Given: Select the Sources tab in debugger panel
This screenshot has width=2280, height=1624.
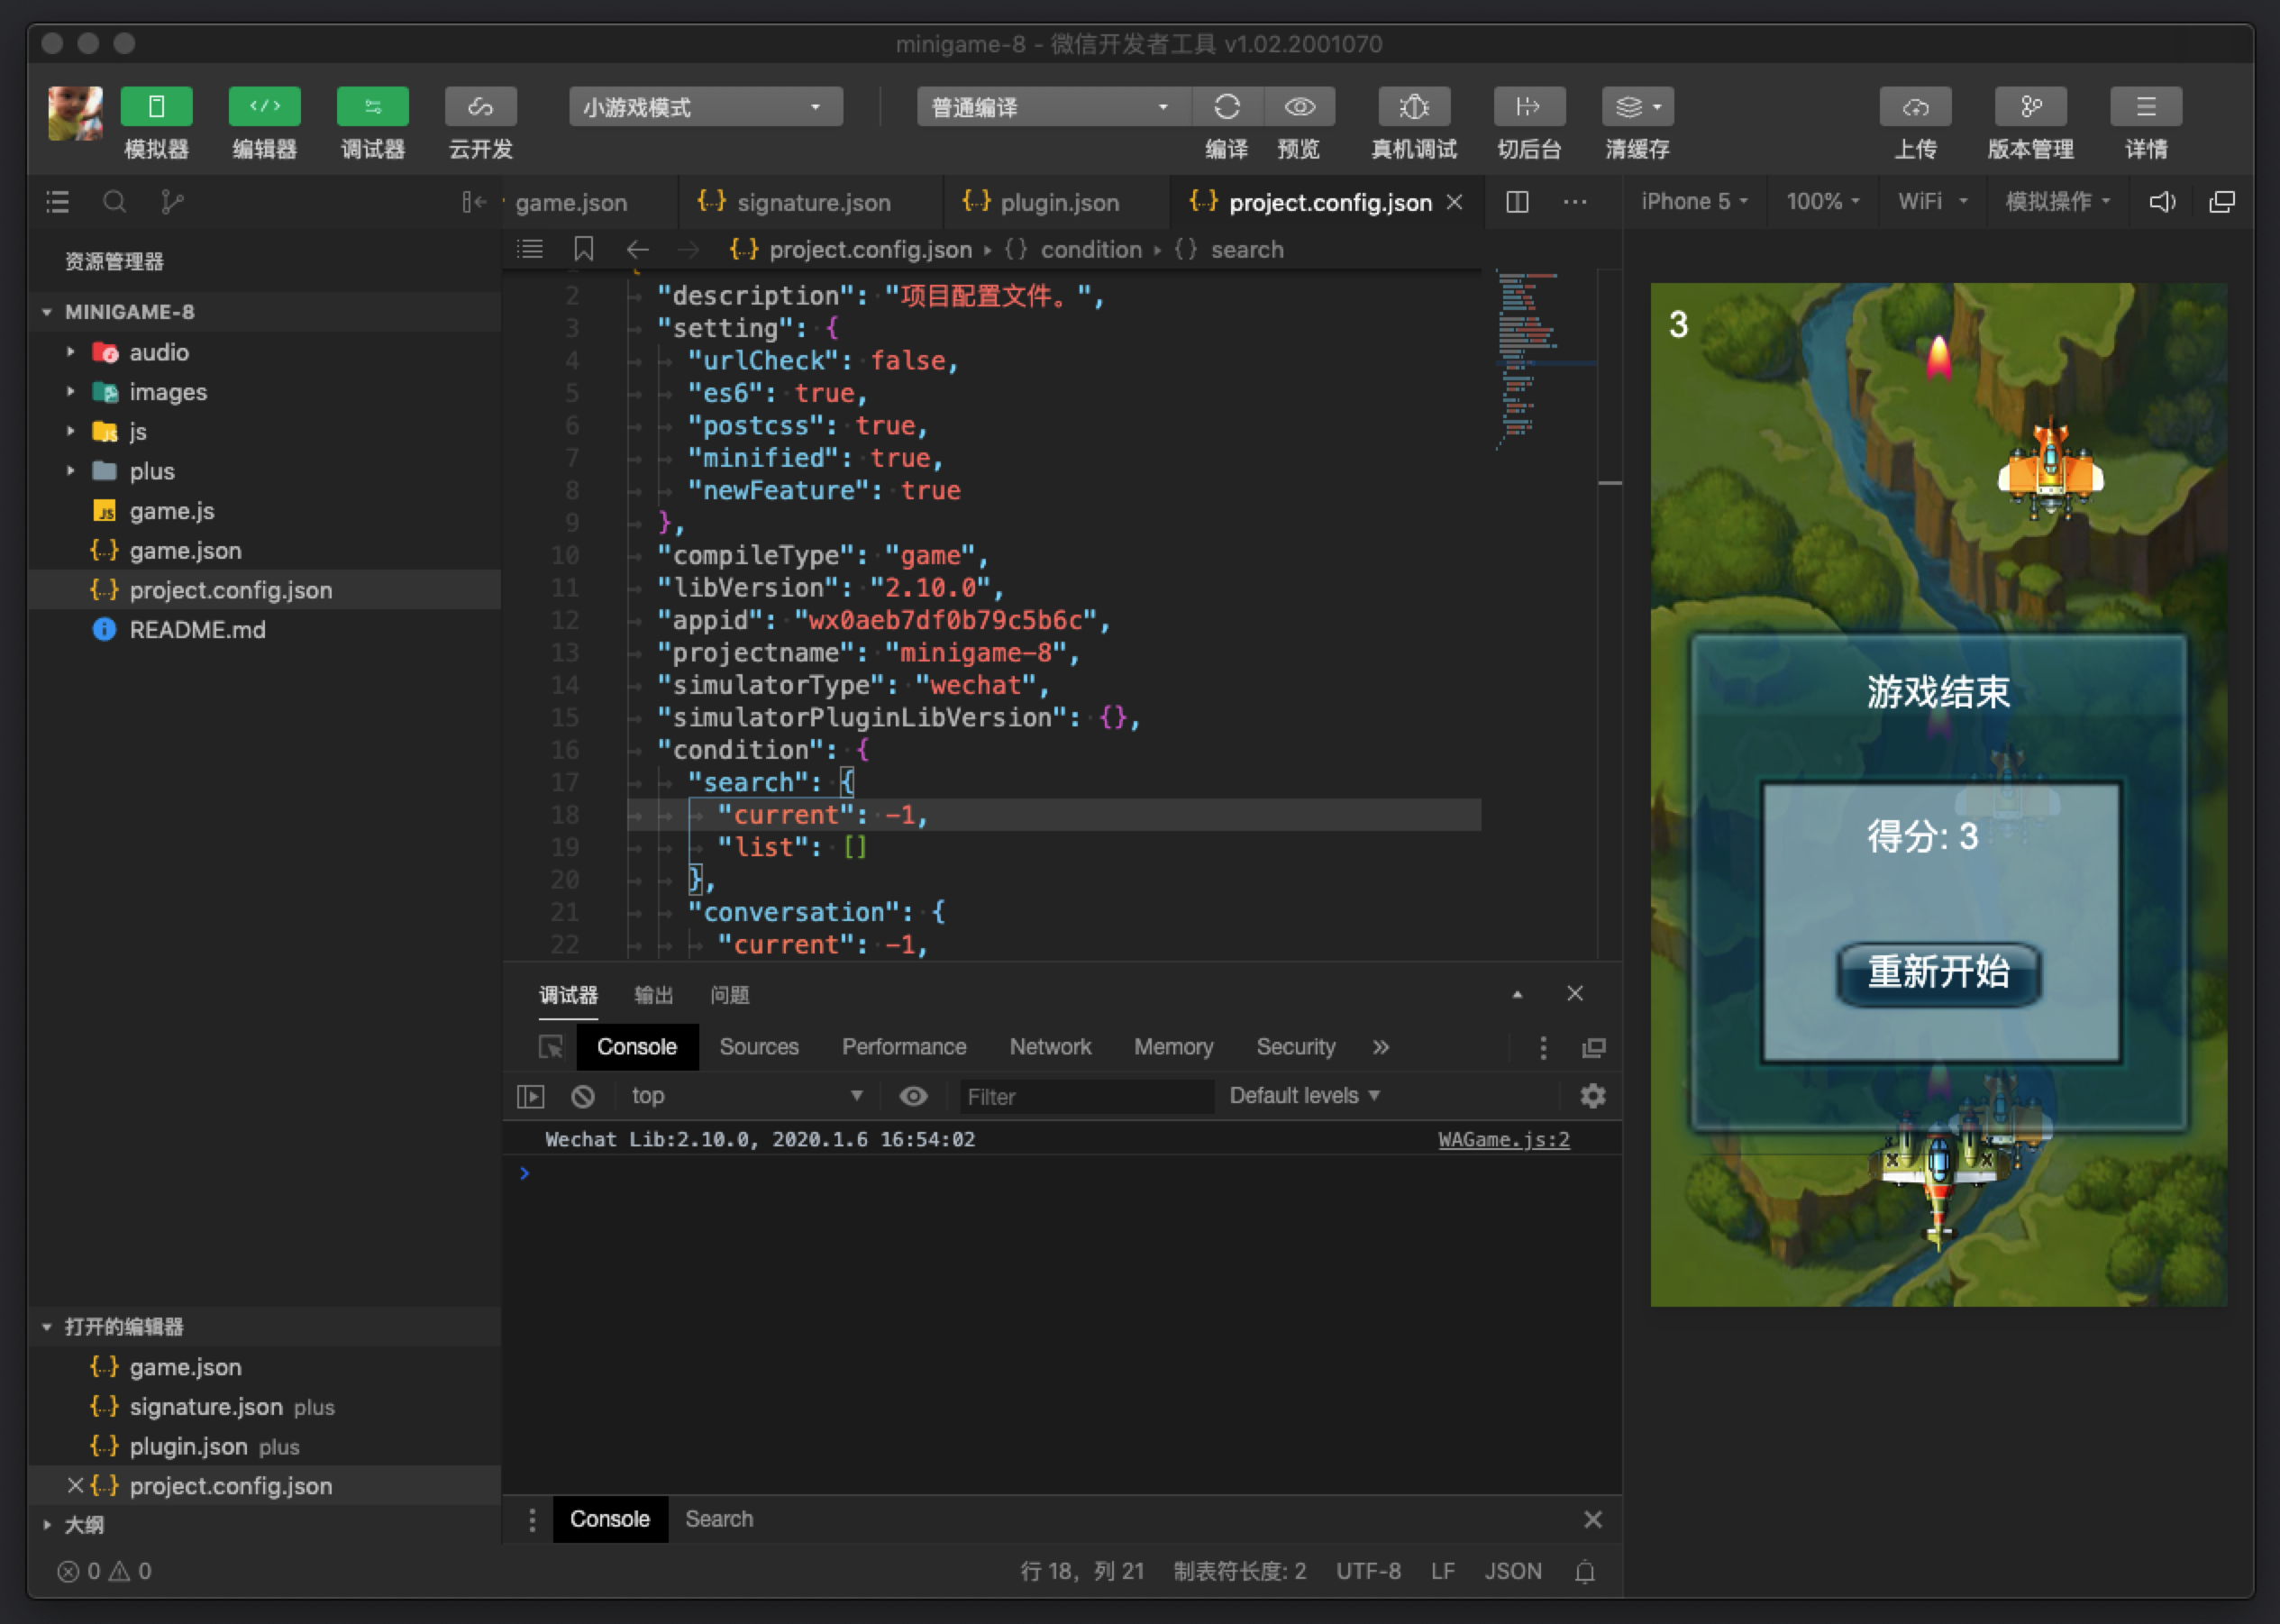Looking at the screenshot, I should [756, 1044].
